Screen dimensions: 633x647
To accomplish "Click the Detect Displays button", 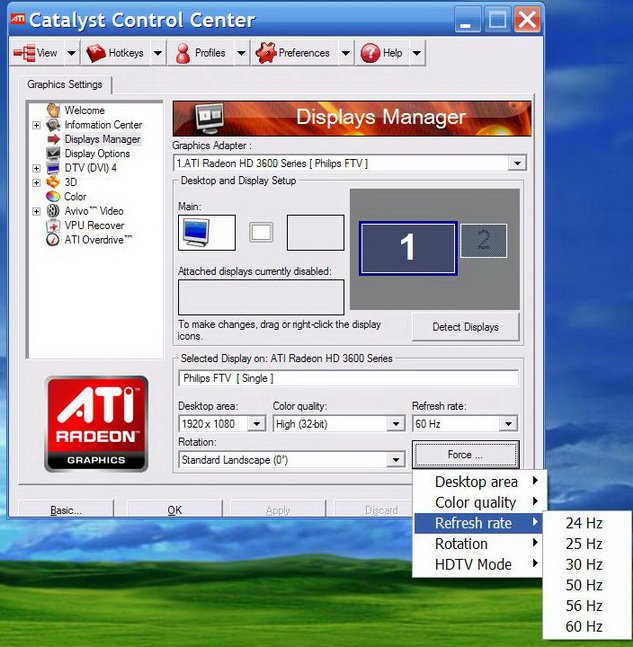I will point(465,327).
